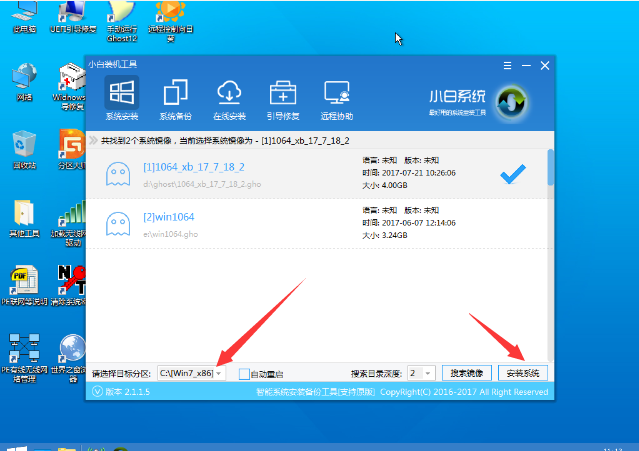The width and height of the screenshot is (639, 451).
Task: Open the PE联网等说明 PDF icon
Action: (x=24, y=285)
